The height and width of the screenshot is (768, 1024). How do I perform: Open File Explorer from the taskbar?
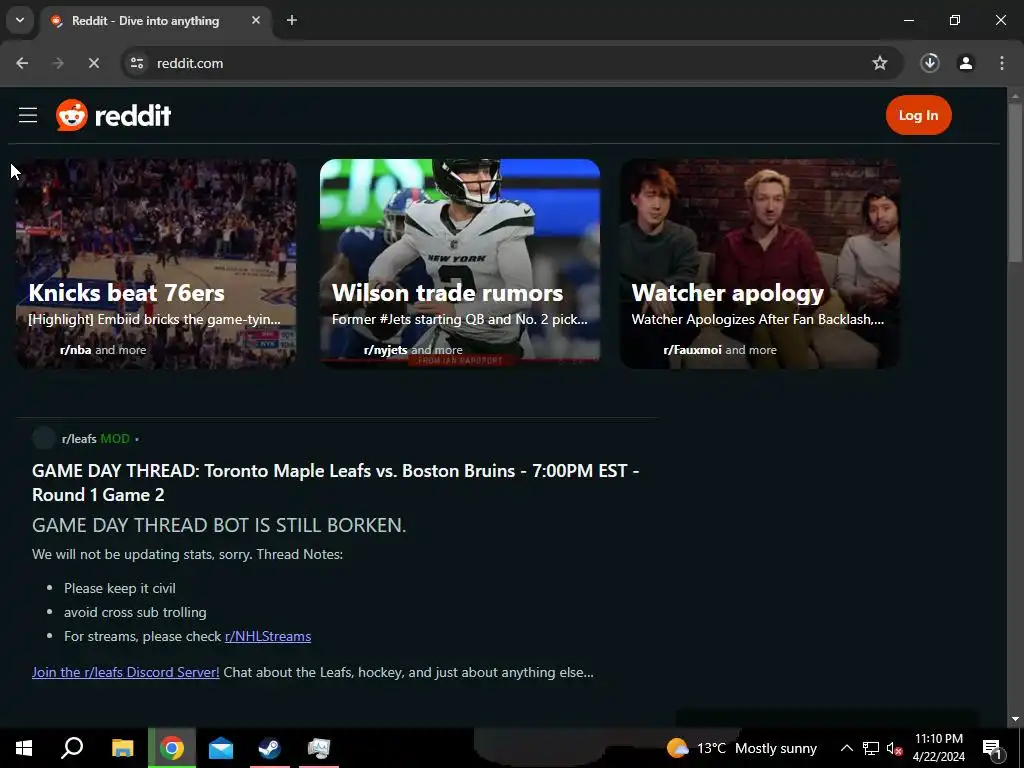point(122,748)
